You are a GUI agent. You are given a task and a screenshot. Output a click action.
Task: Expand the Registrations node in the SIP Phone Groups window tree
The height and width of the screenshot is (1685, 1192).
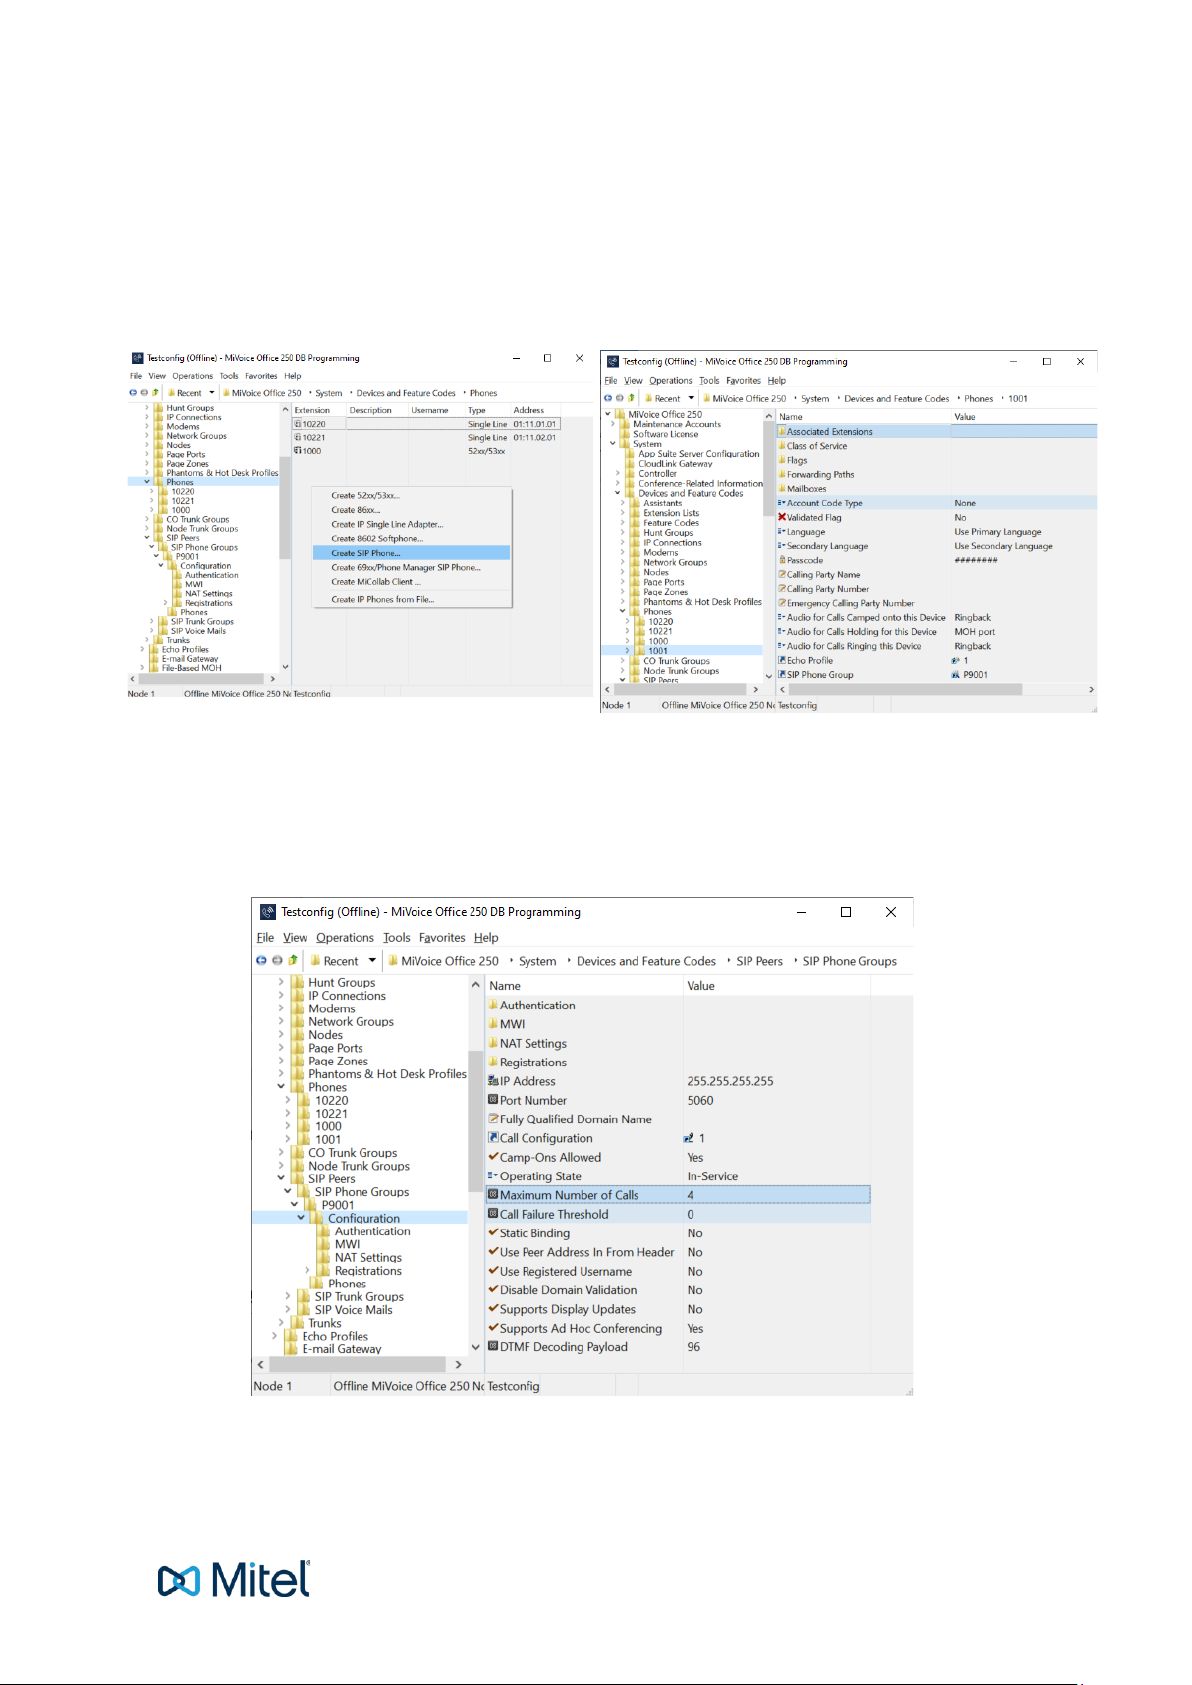[x=307, y=1271]
